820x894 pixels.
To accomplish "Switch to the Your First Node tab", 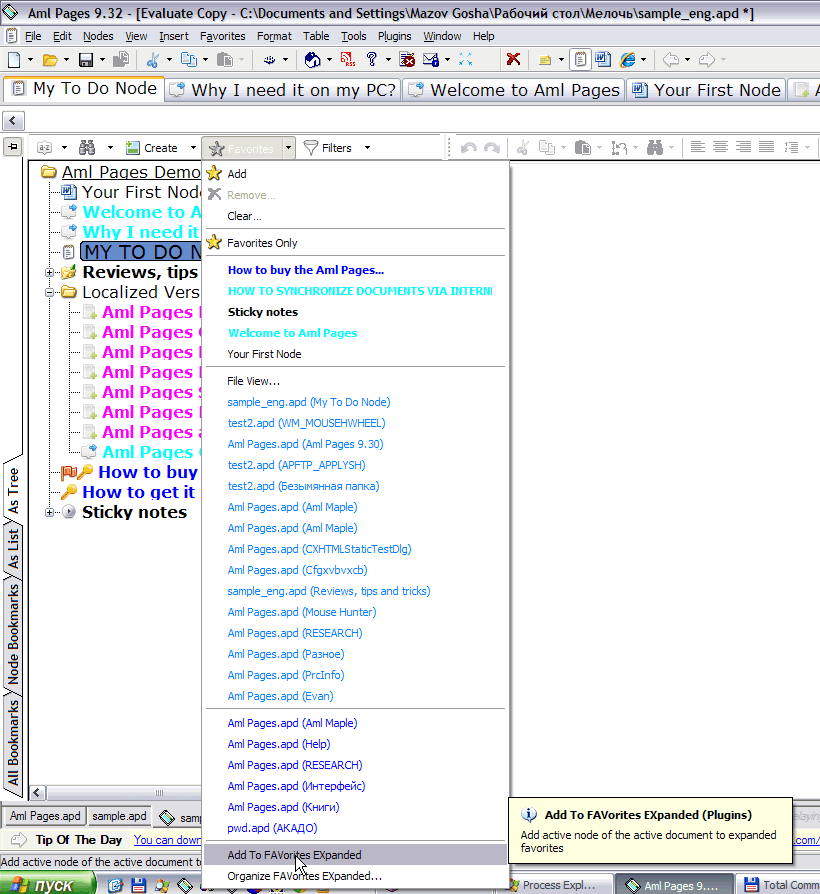I will (x=707, y=90).
